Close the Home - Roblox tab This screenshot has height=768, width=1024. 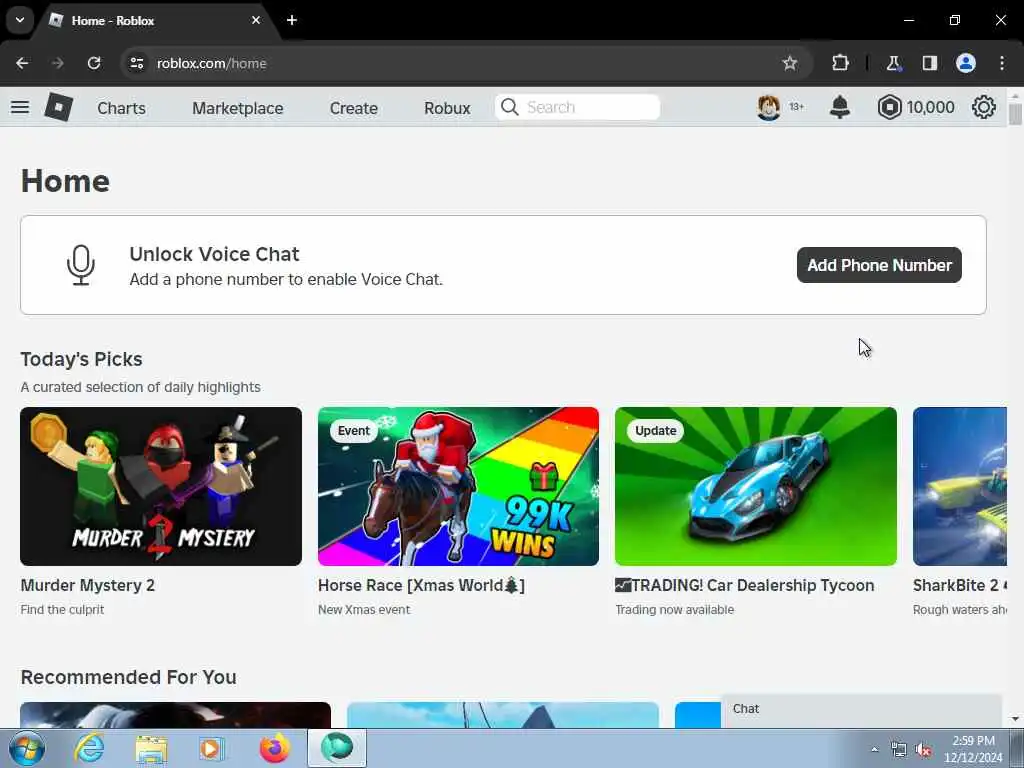click(256, 20)
